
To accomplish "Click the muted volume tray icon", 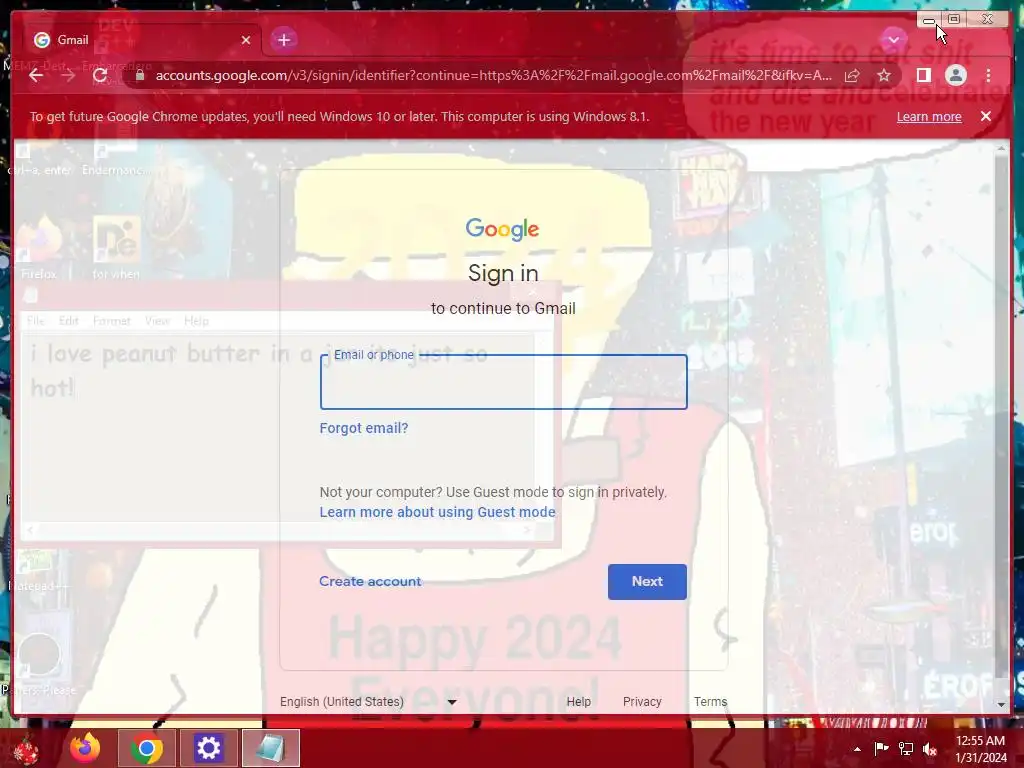I will [x=930, y=749].
